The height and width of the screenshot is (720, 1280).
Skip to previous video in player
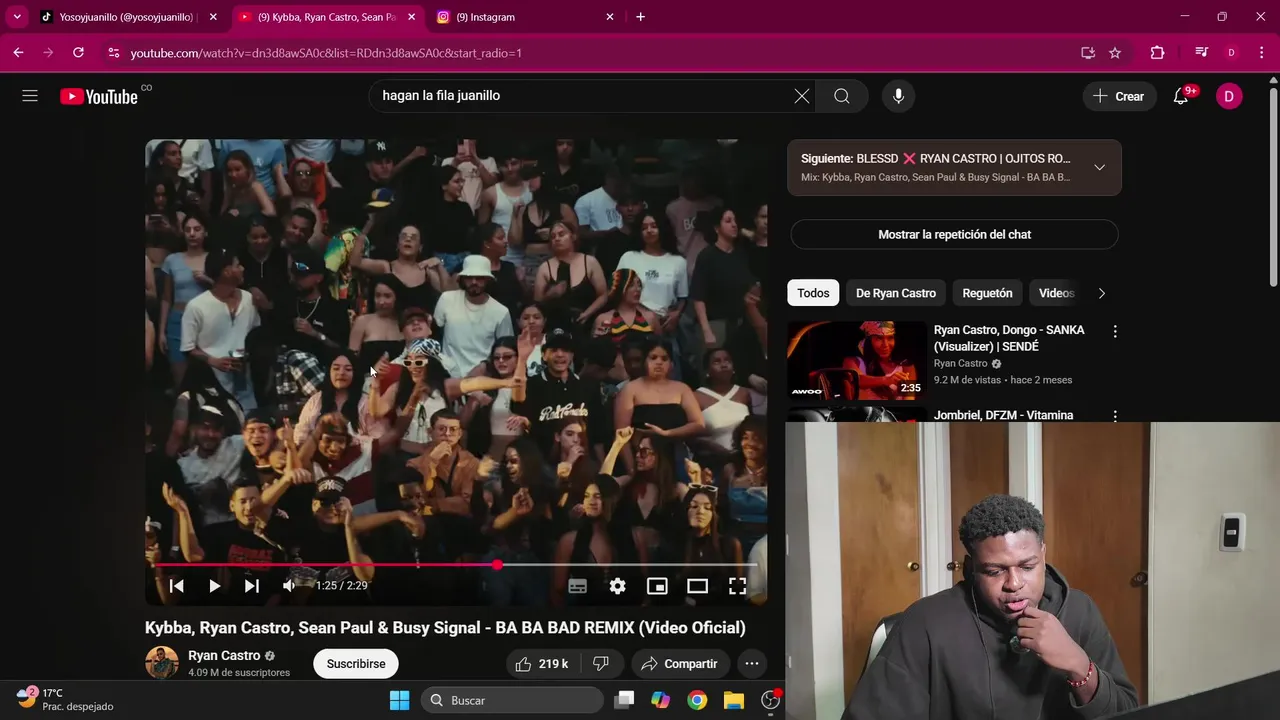(x=176, y=586)
